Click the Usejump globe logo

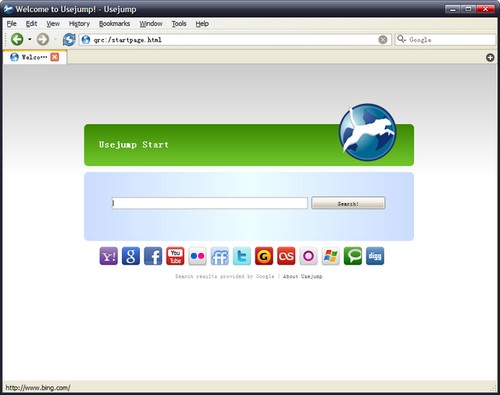(x=368, y=132)
